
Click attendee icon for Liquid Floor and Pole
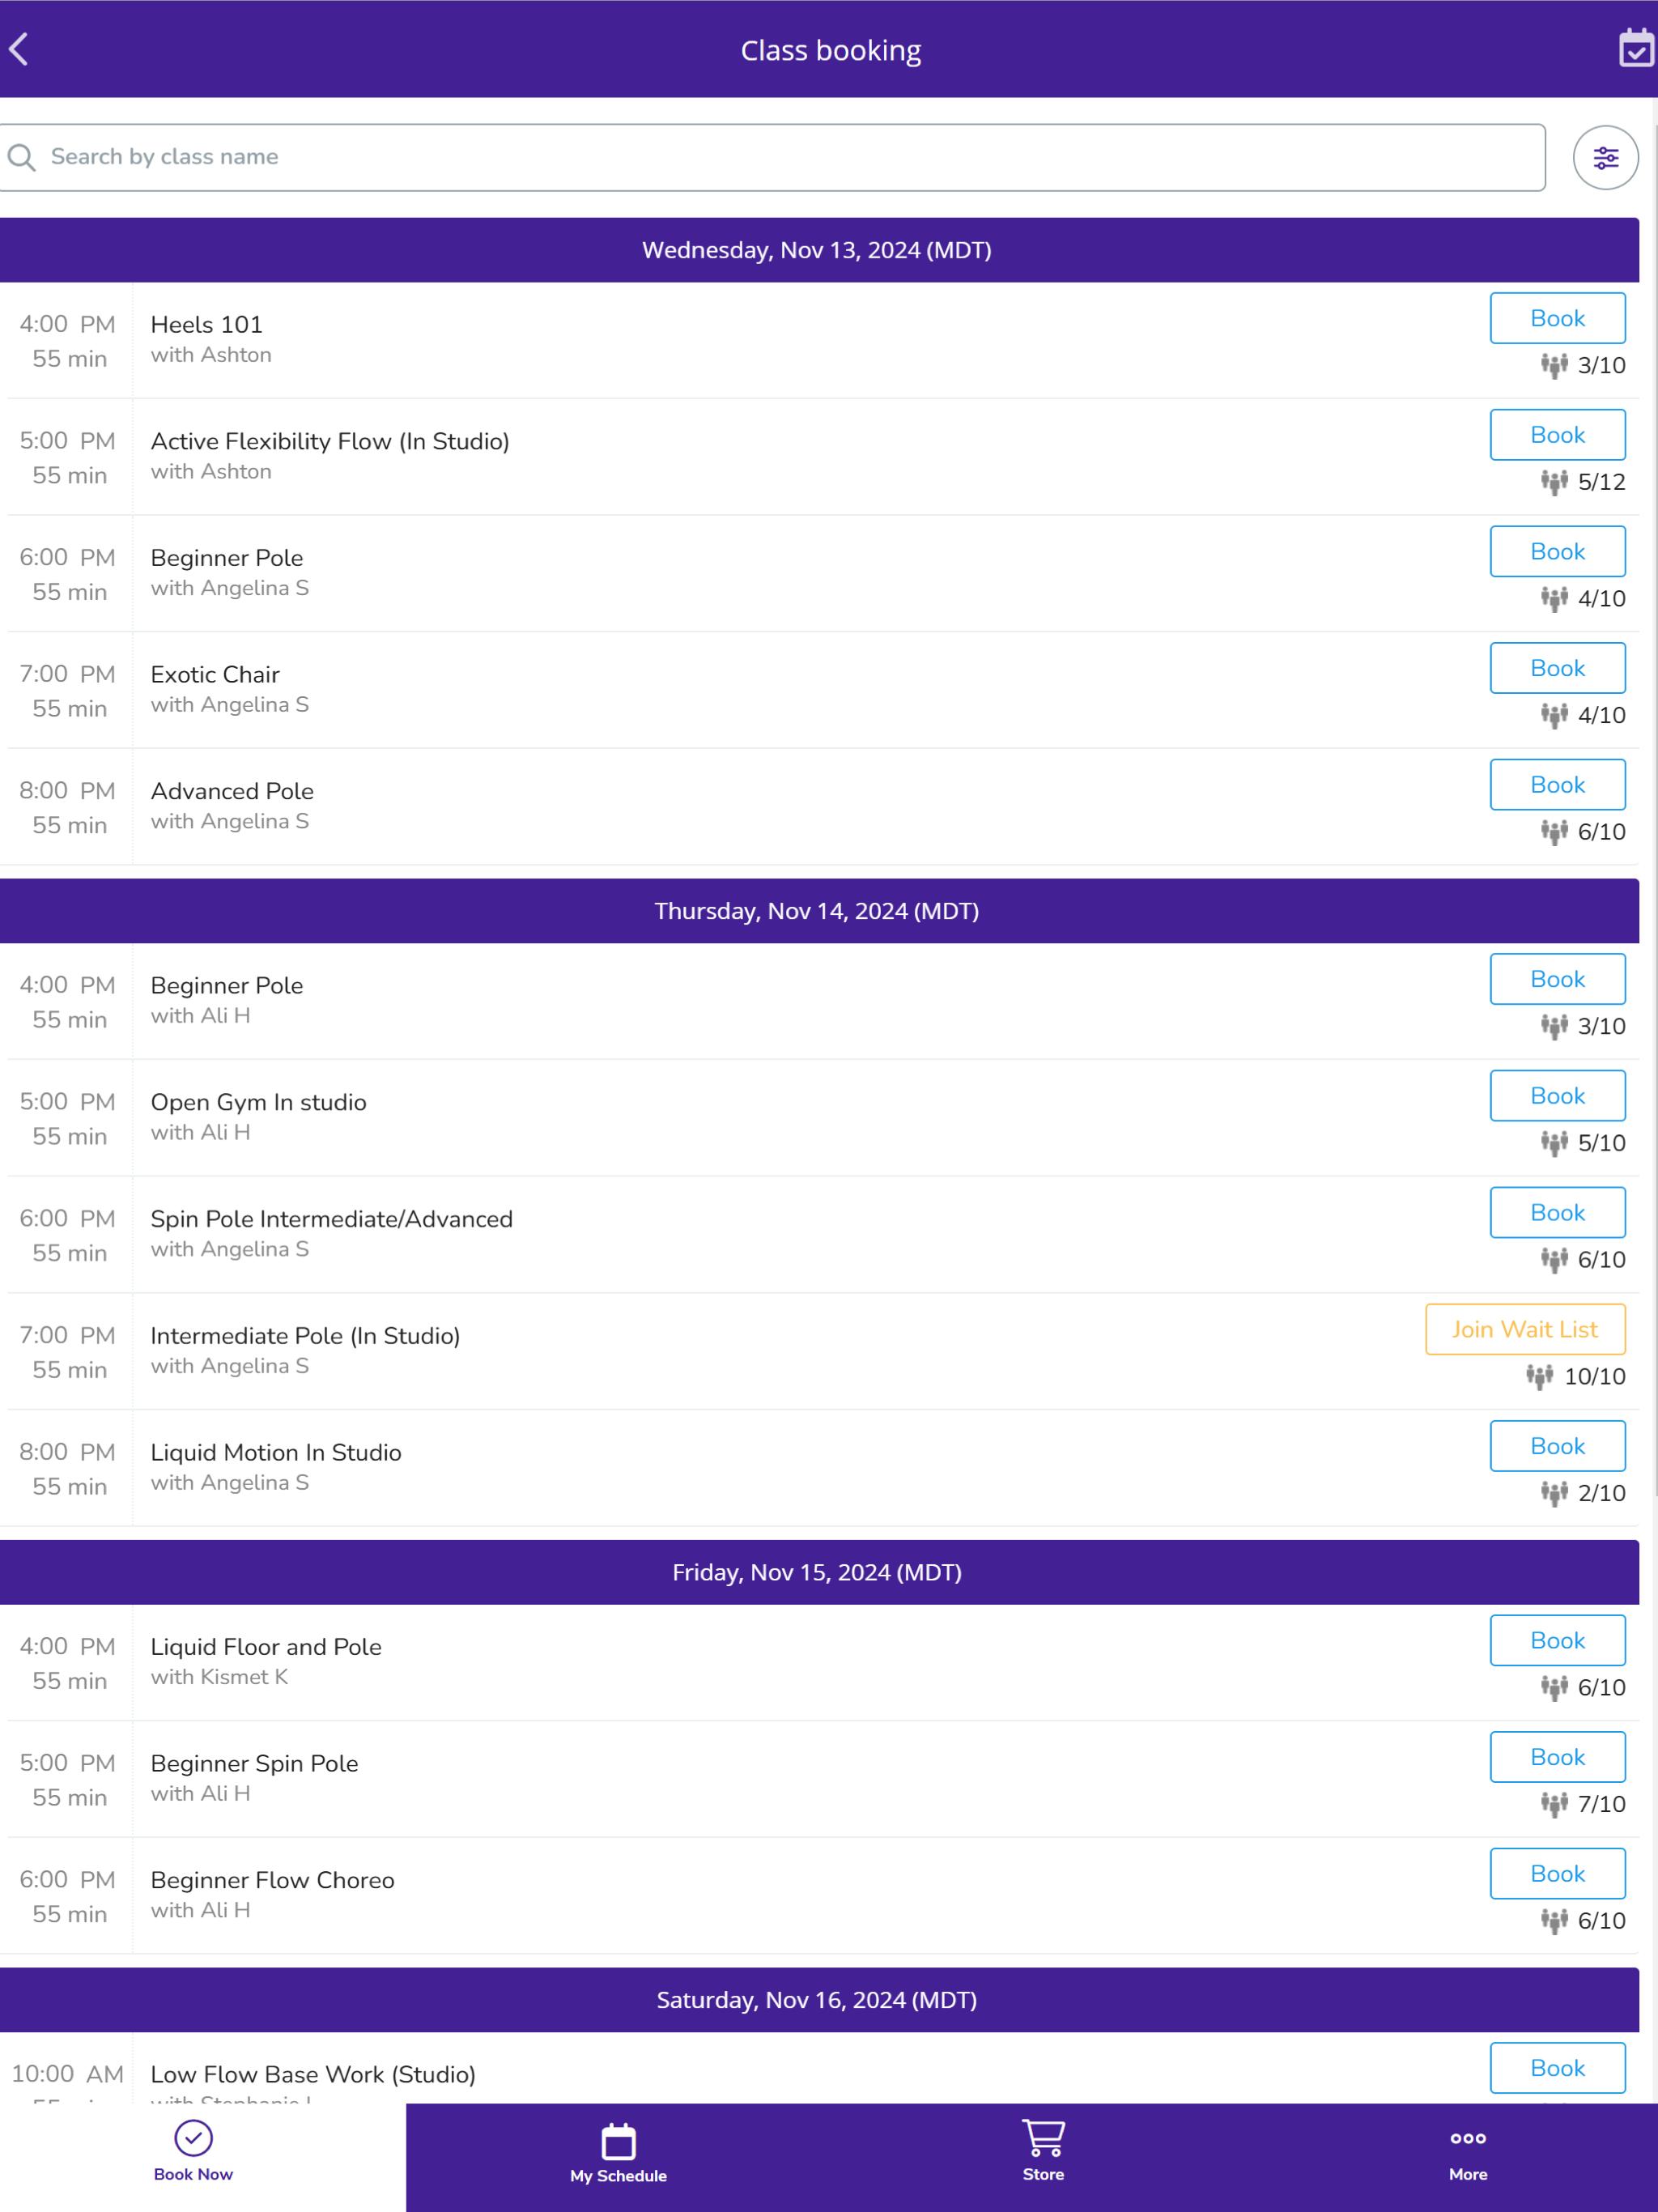pyautogui.click(x=1553, y=1688)
